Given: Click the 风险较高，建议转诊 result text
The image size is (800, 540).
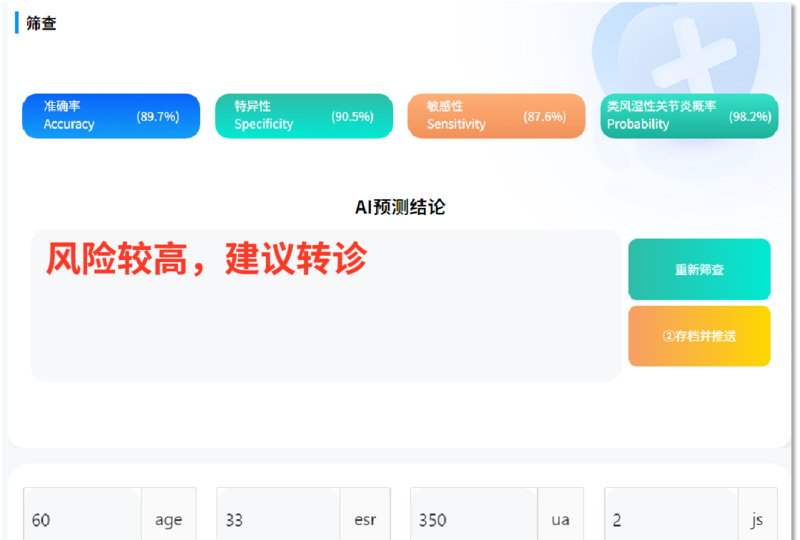Looking at the screenshot, I should tap(206, 259).
